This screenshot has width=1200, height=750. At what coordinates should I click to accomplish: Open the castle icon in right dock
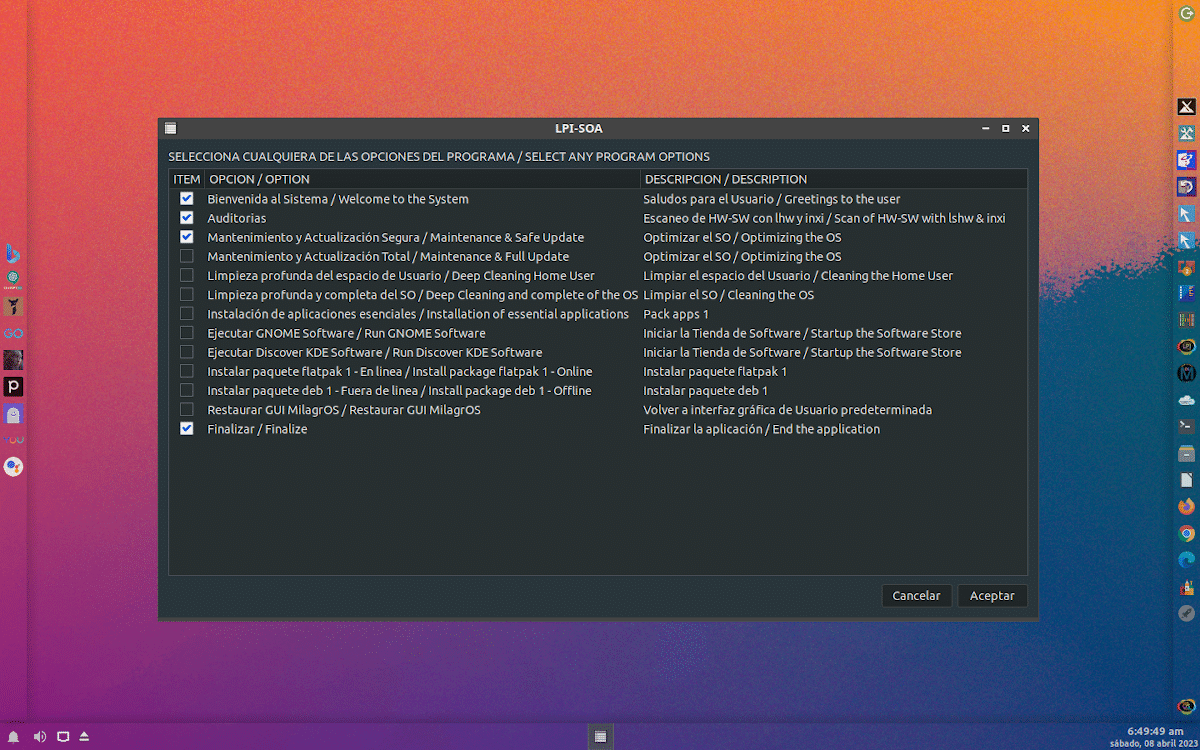(1187, 586)
